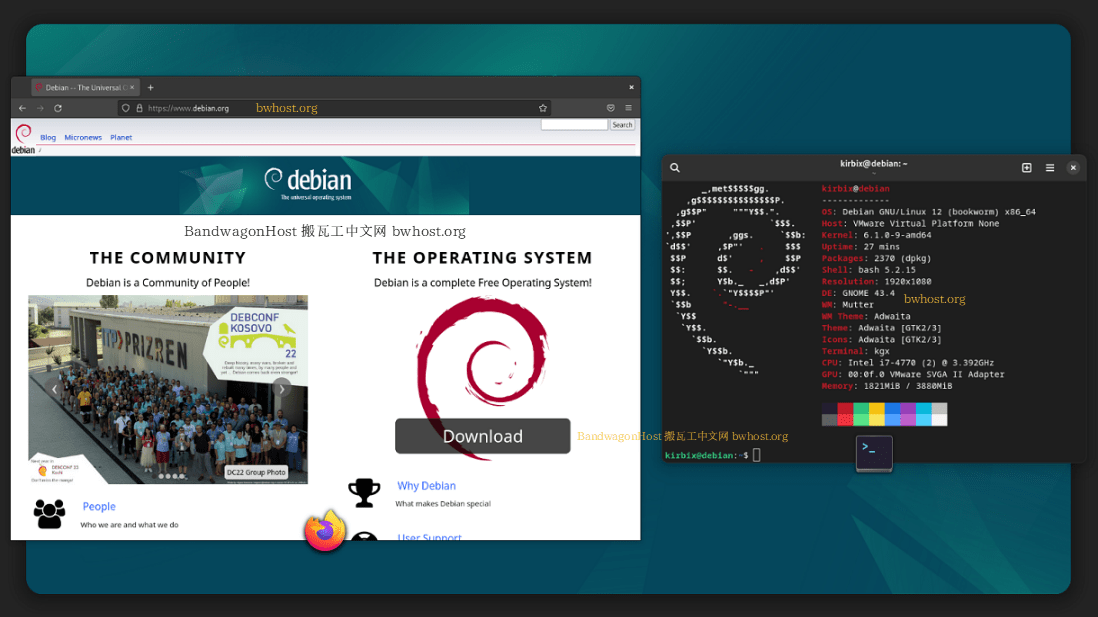Click the 'DC22 Group Photo' caption
The image size is (1098, 617).
[256, 473]
